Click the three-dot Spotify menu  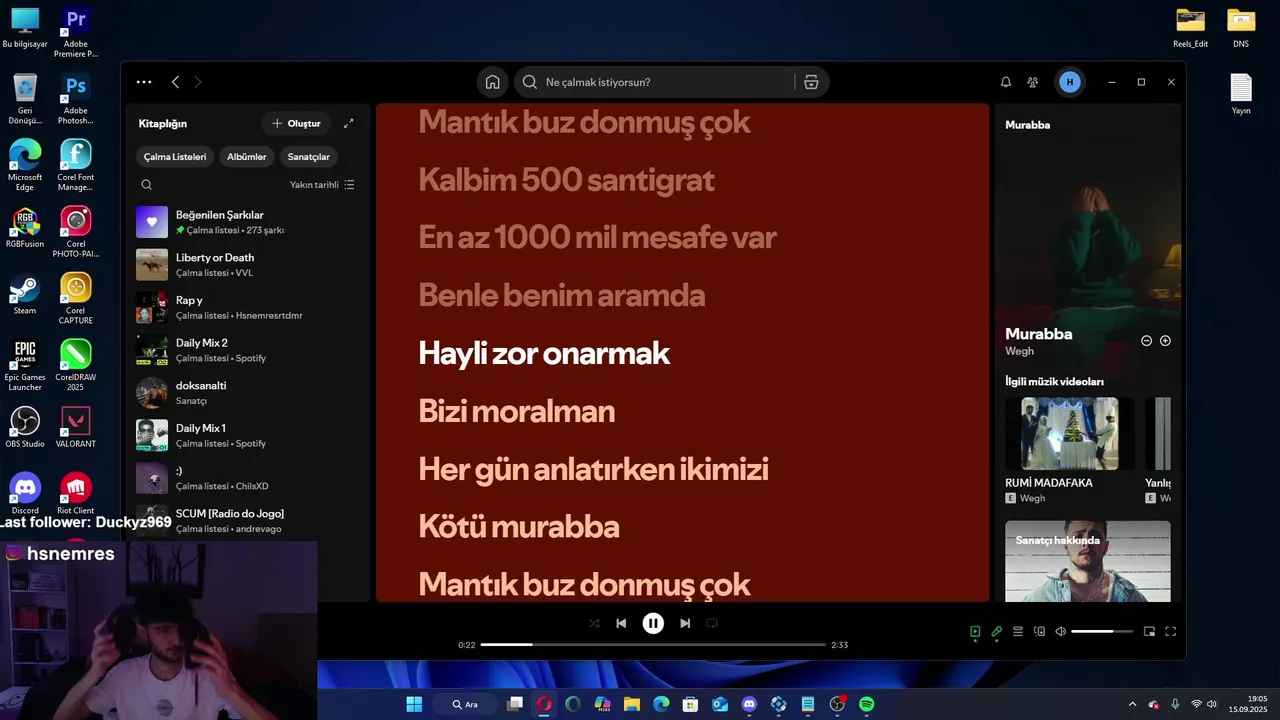tap(144, 82)
